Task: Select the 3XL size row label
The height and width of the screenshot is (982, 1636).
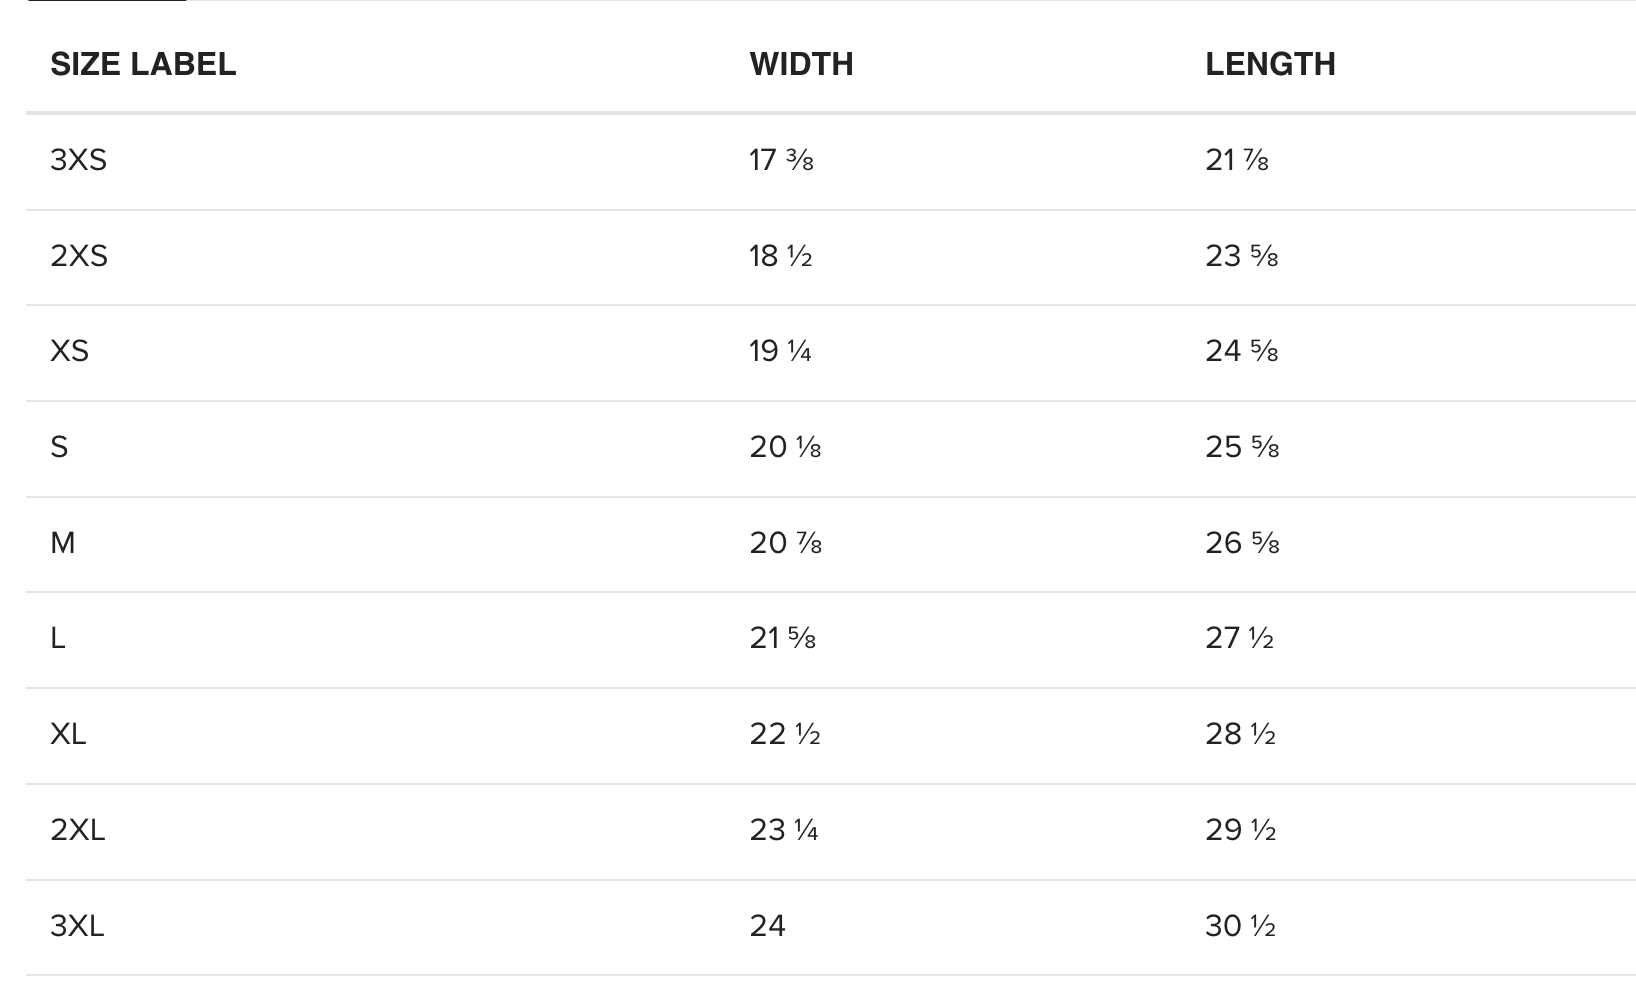Action: pyautogui.click(x=77, y=926)
